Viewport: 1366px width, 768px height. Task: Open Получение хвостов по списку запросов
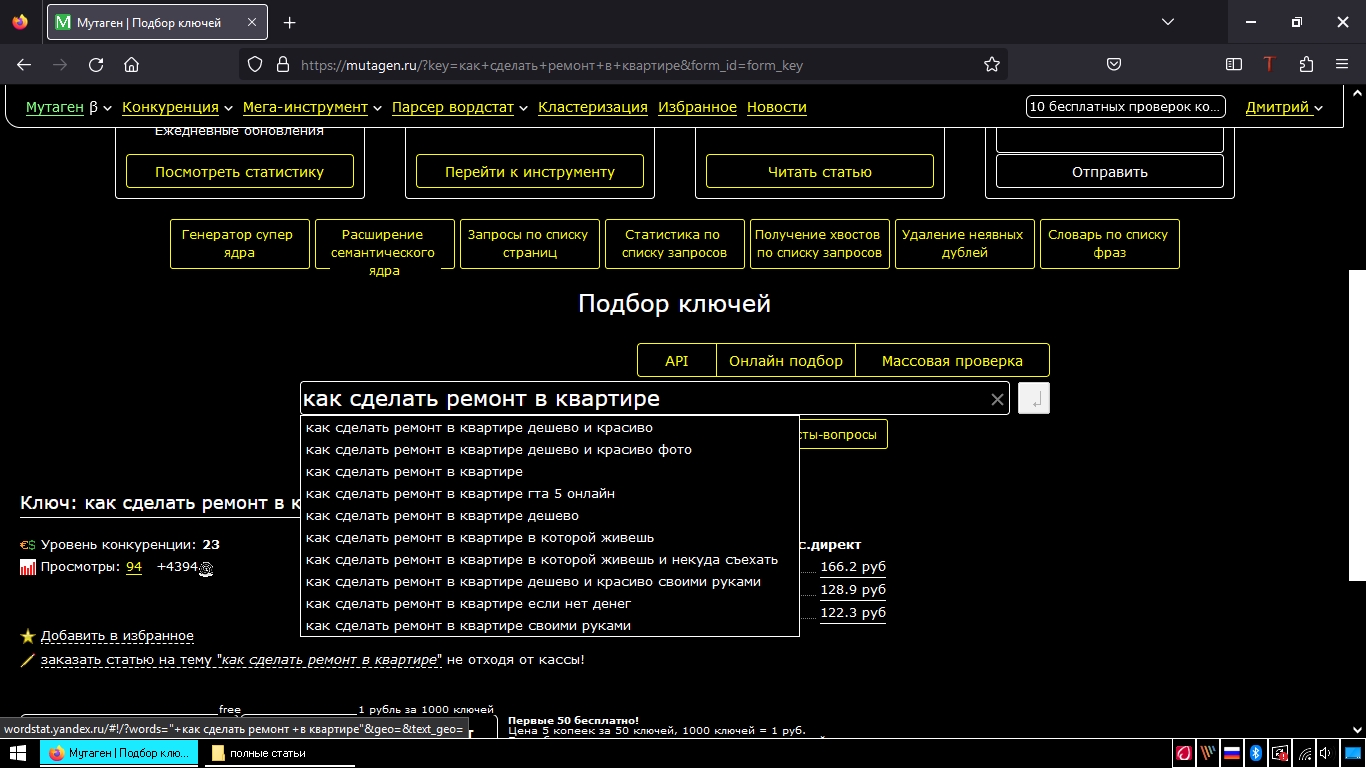(x=820, y=244)
